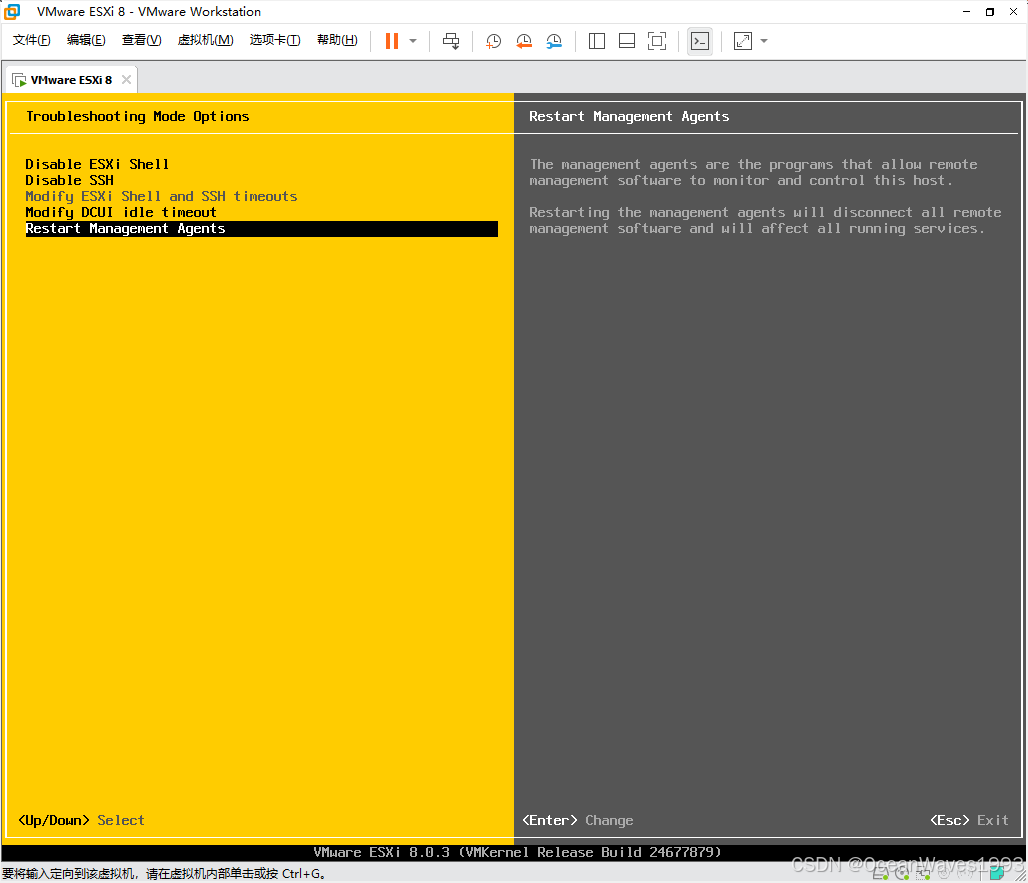Open the 编辑(E) menu
The image size is (1028, 883).
pos(86,40)
